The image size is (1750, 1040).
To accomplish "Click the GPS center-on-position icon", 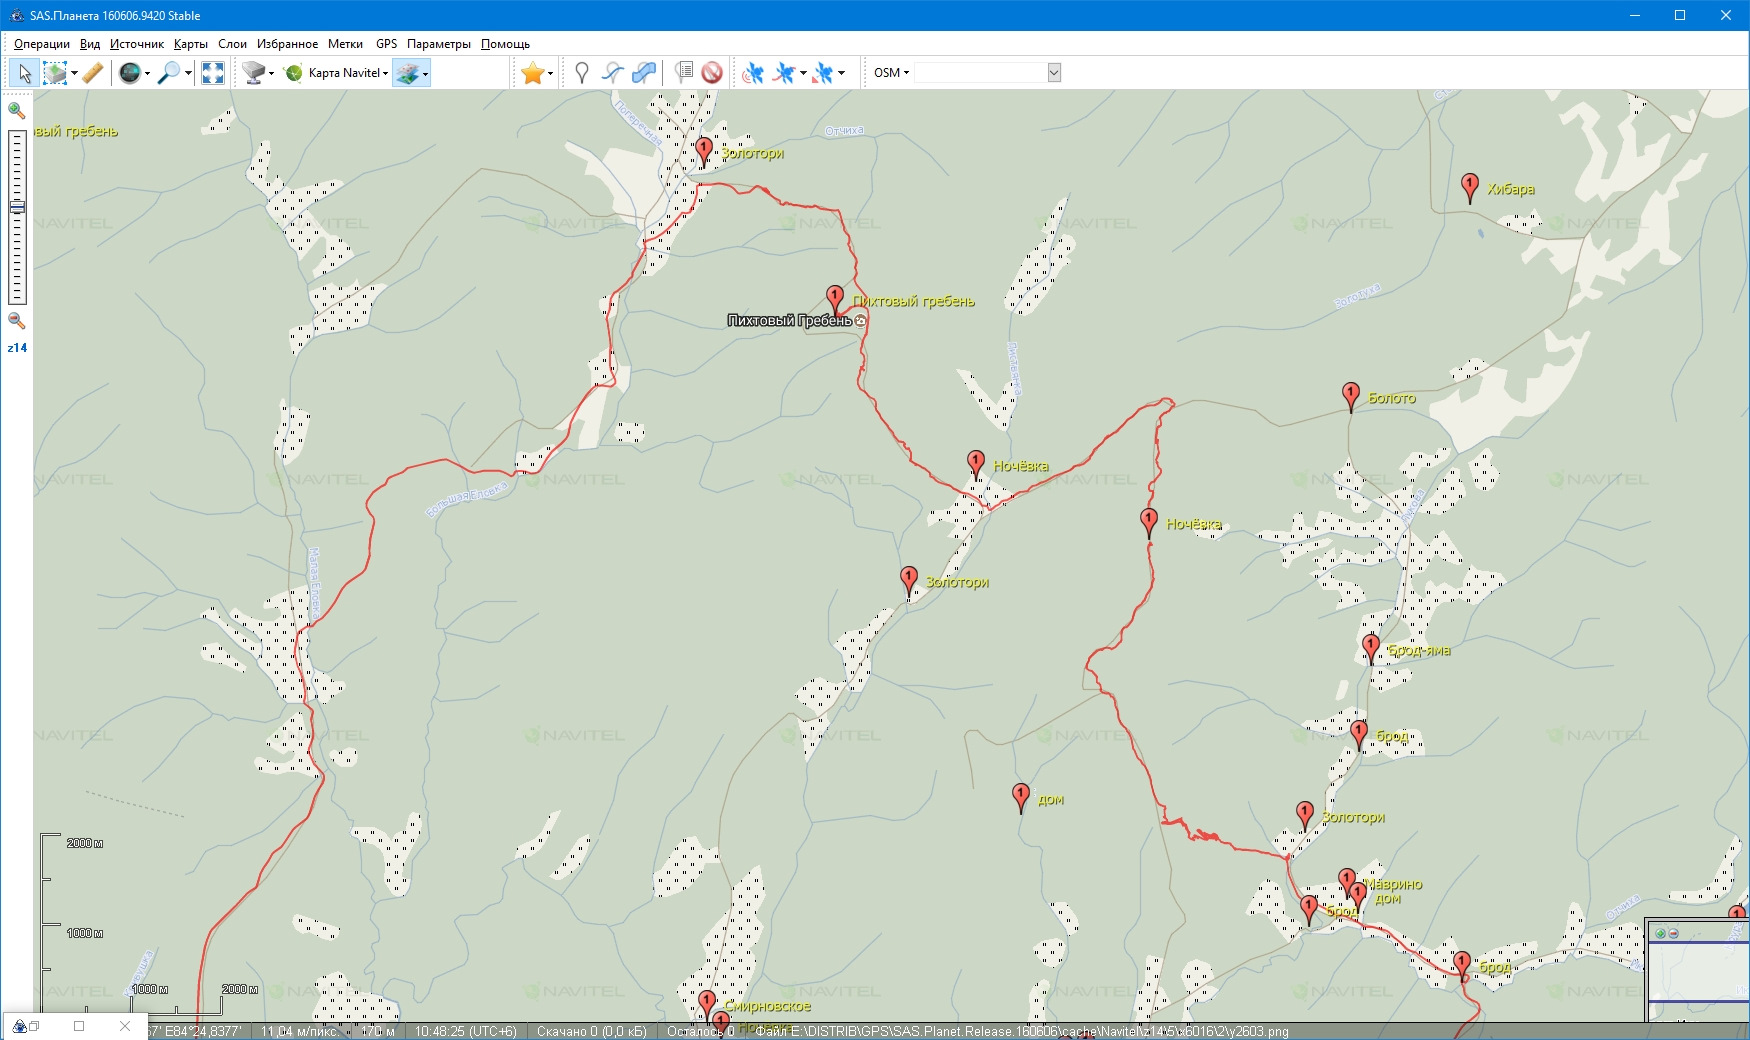I will (x=823, y=73).
